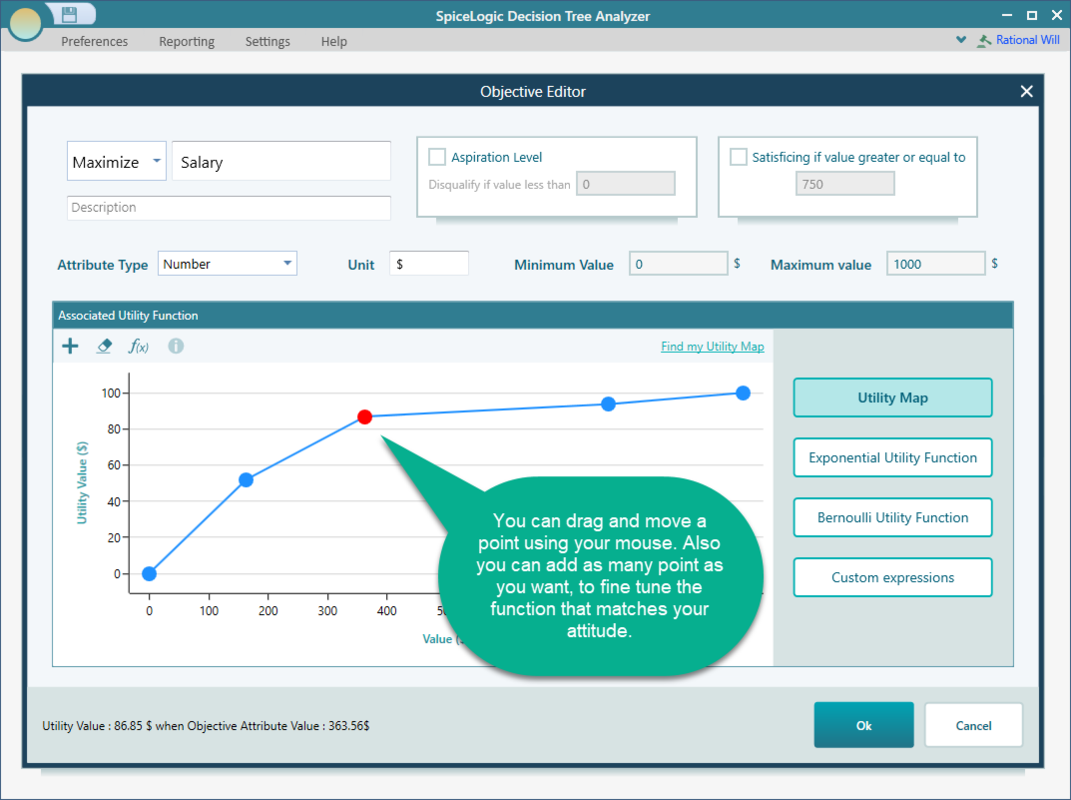Image resolution: width=1071 pixels, height=800 pixels.
Task: Click the plus icon to add a point
Action: click(x=70, y=346)
